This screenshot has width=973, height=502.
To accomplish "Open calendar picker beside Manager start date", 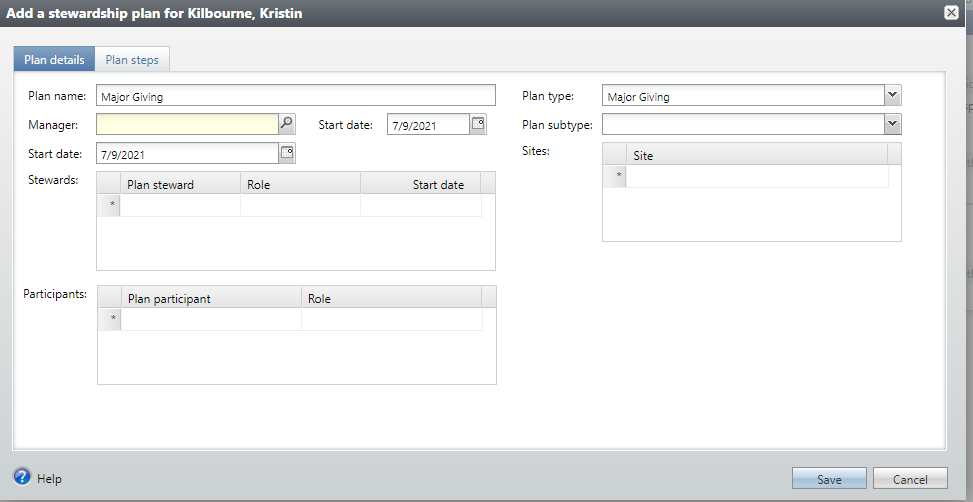I will [478, 124].
